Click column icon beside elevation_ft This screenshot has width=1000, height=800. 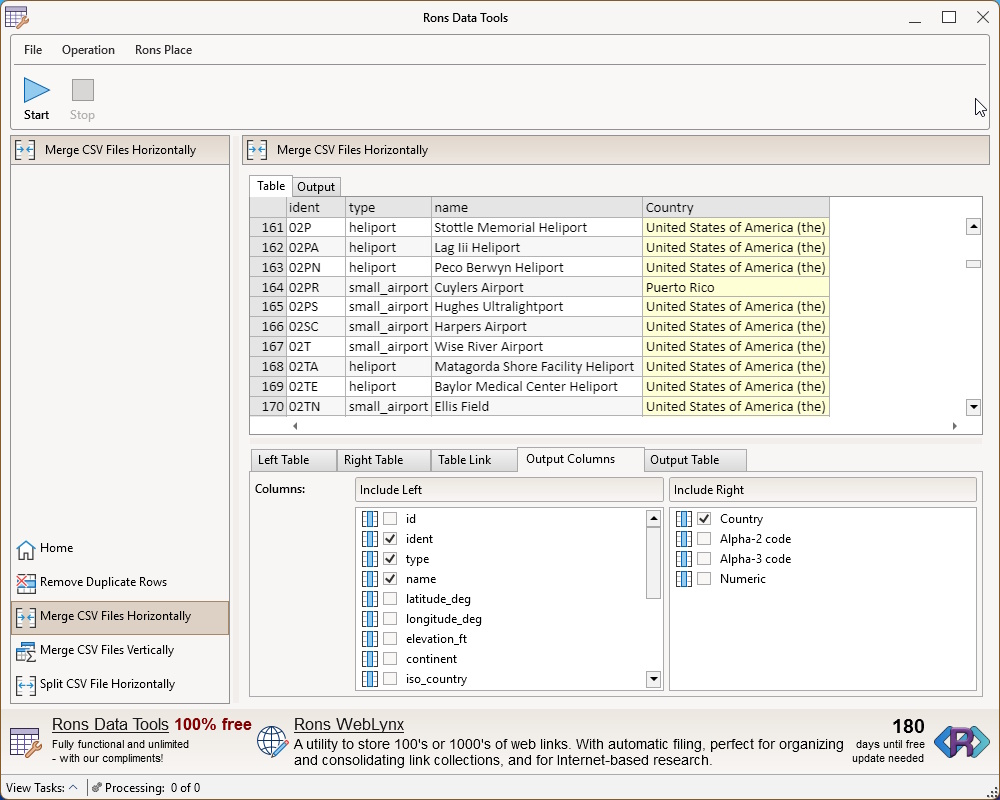[x=370, y=639]
